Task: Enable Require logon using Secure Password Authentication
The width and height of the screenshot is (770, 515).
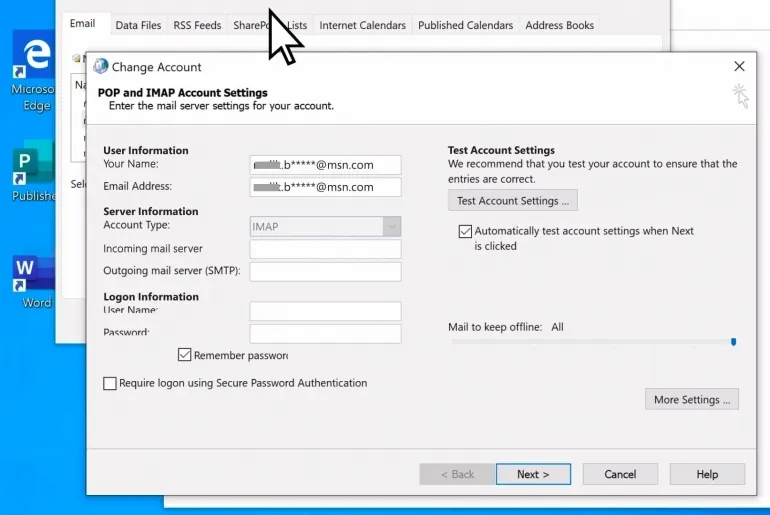Action: [x=110, y=383]
